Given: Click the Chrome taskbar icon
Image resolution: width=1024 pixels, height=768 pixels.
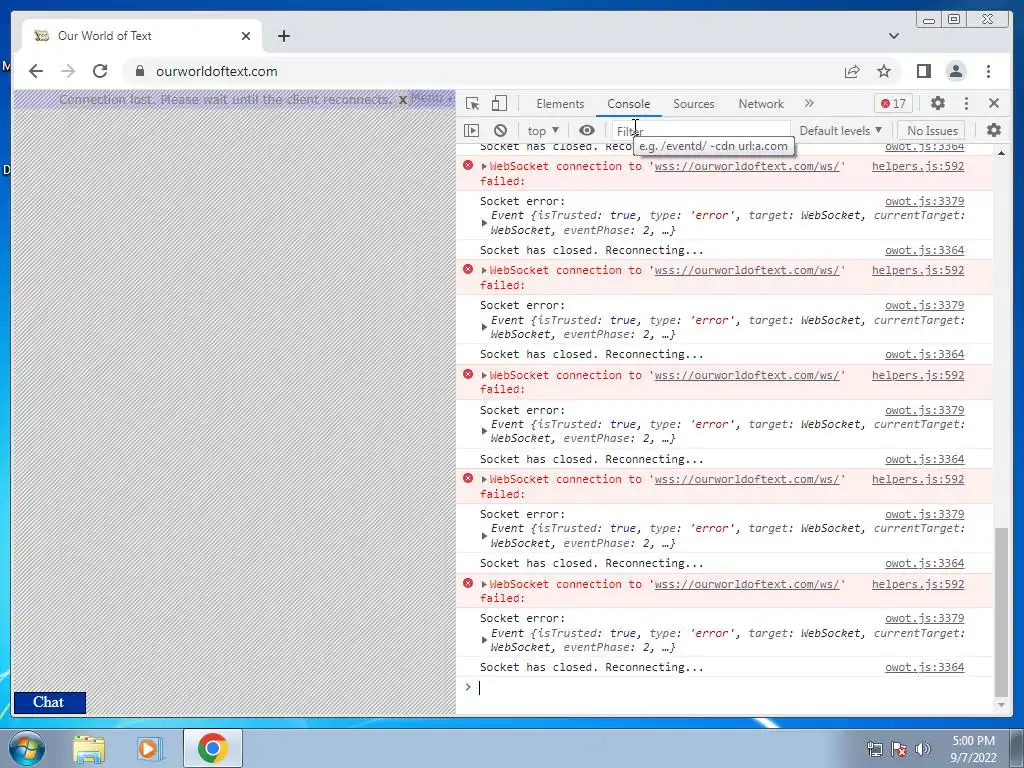Looking at the screenshot, I should [212, 748].
